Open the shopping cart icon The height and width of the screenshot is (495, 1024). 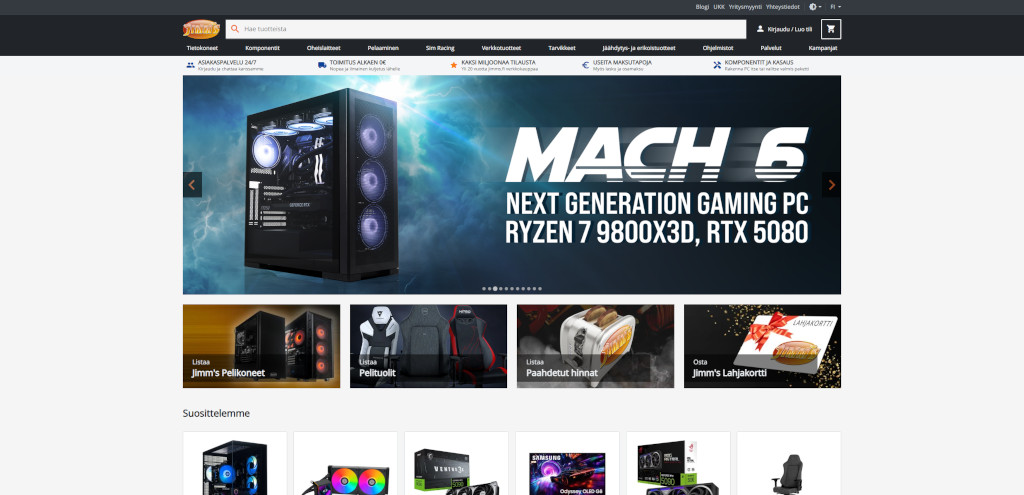[x=830, y=29]
